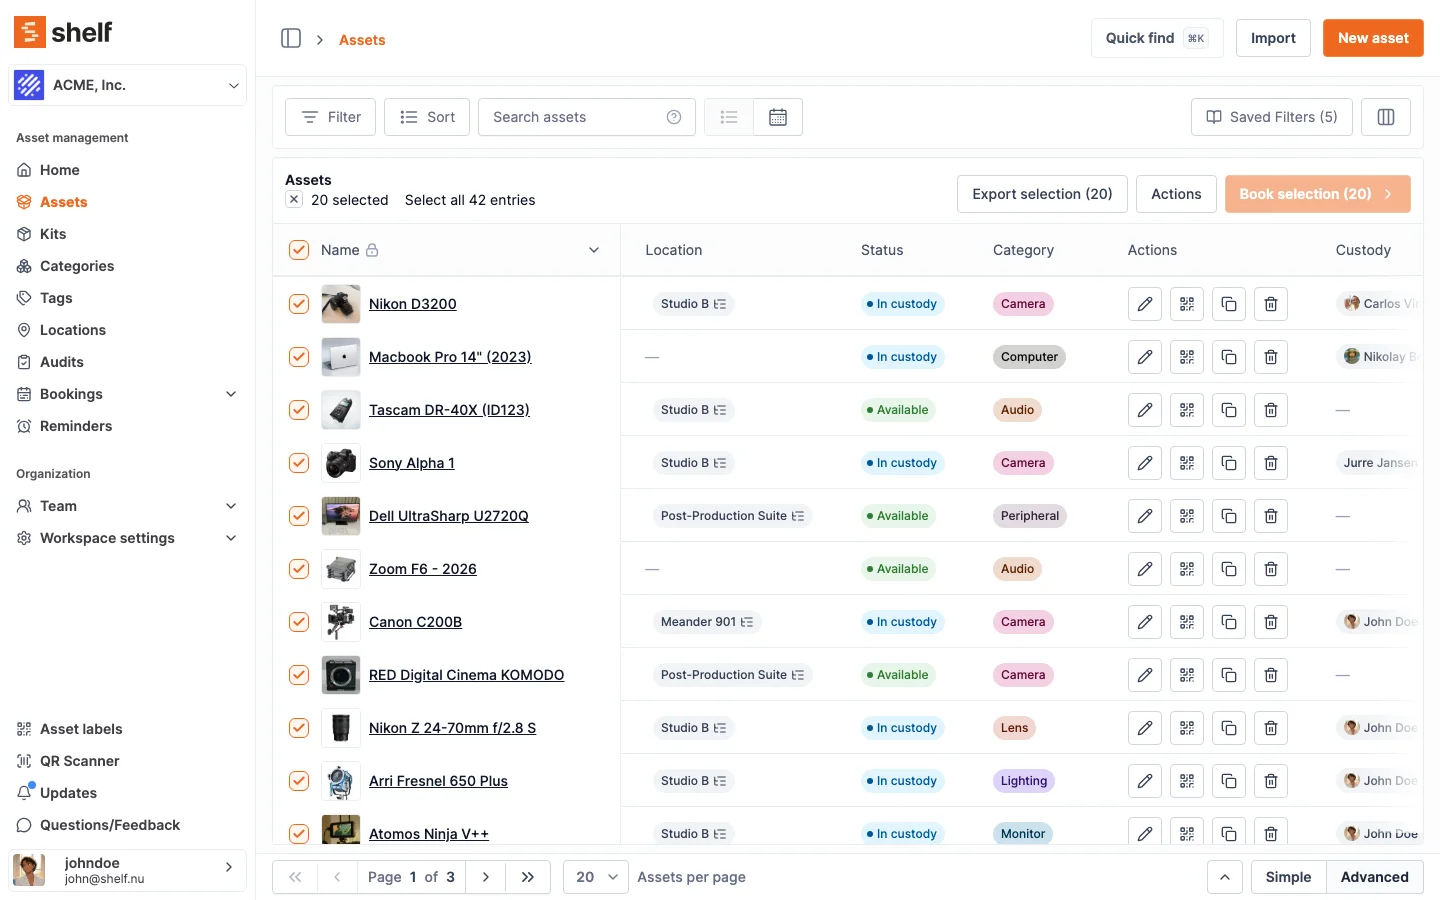Uncheck the Canon C200B checkbox
The width and height of the screenshot is (1440, 900).
click(x=299, y=622)
